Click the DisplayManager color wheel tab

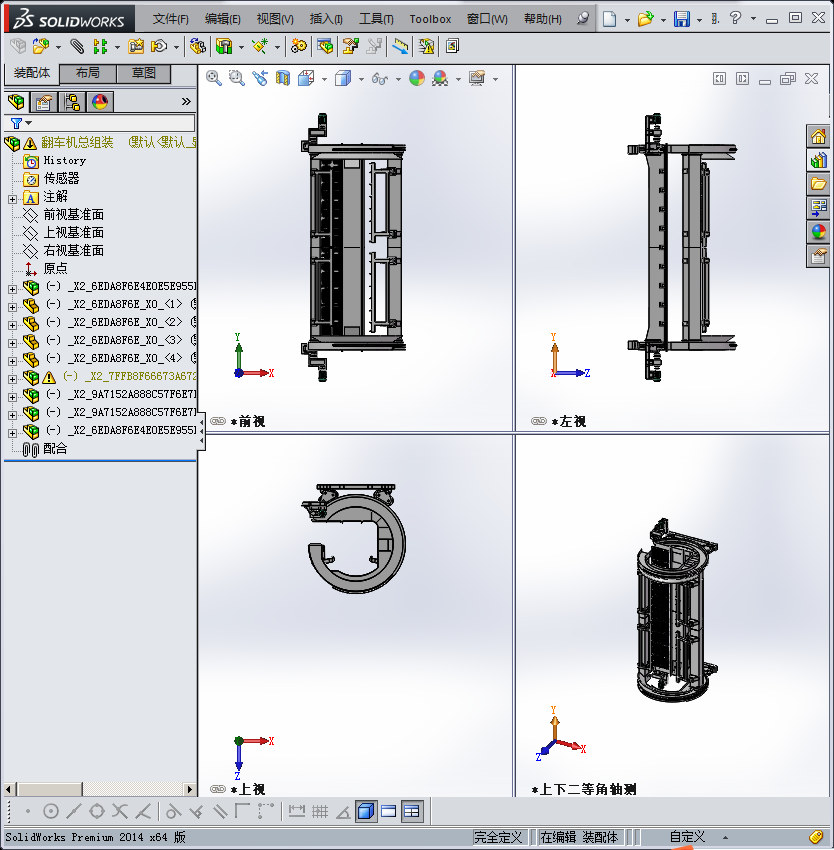100,102
